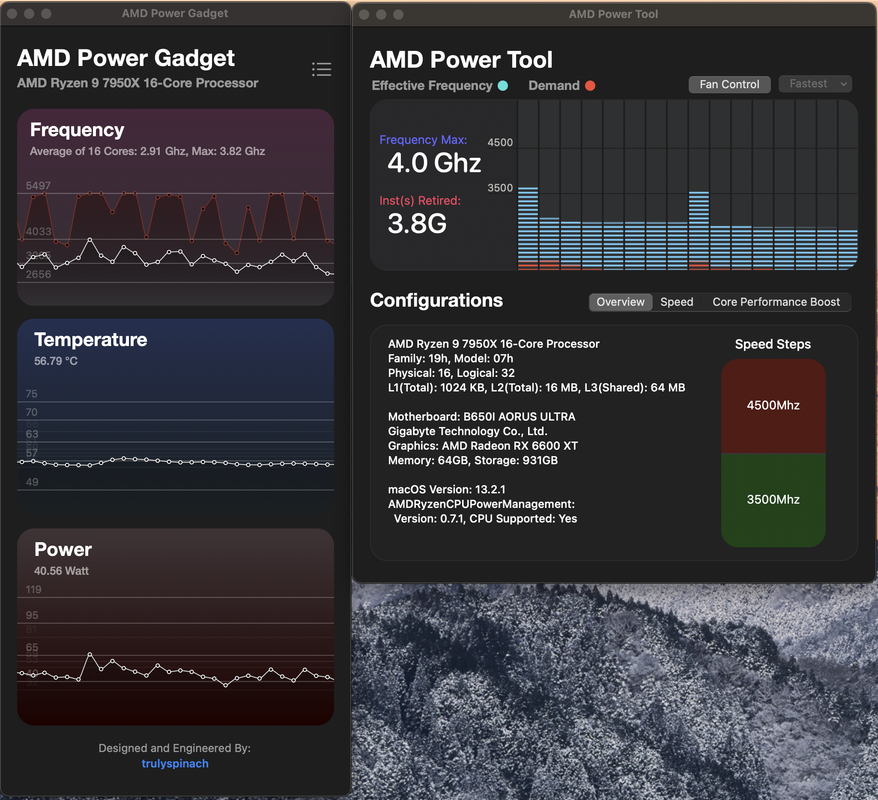Click the Temperature graph card
Screen dimensions: 878x800
click(175, 416)
